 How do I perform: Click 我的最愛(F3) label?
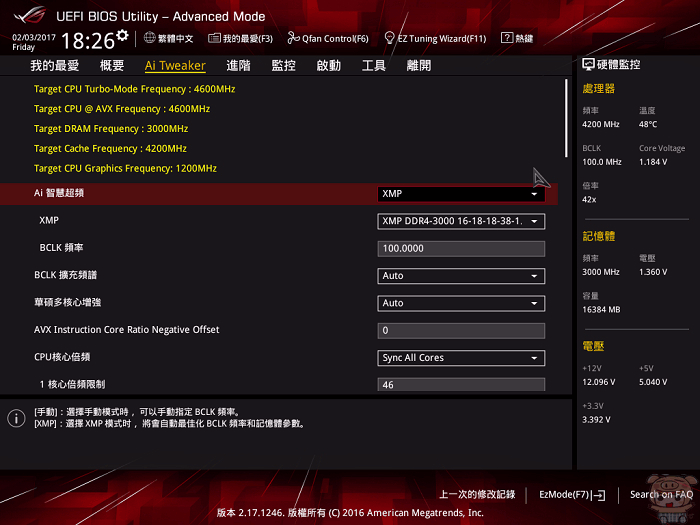click(x=248, y=39)
